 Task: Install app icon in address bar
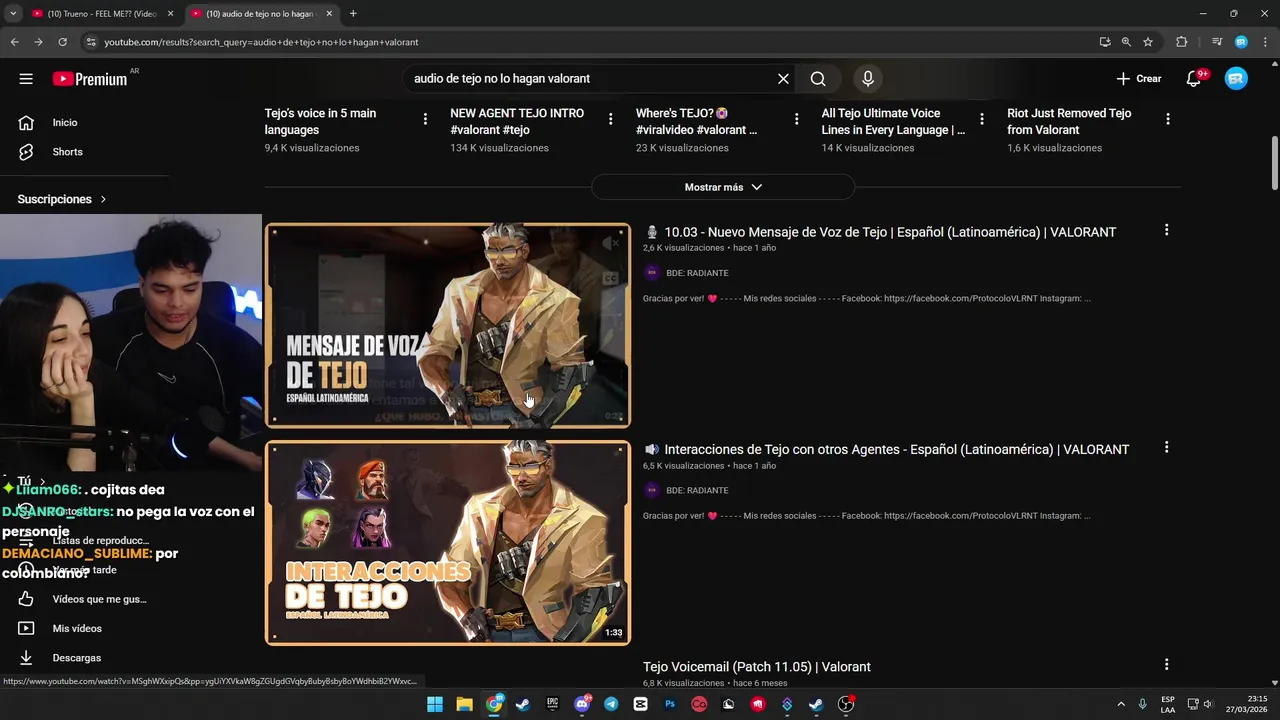point(1105,42)
